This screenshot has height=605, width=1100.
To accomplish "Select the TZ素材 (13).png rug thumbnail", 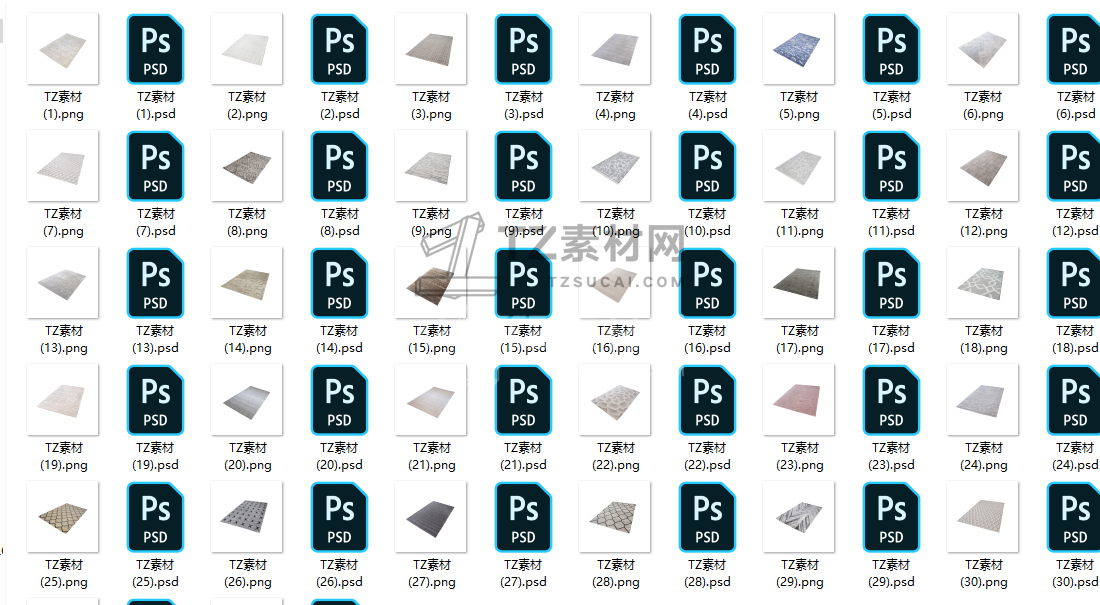I will click(62, 284).
